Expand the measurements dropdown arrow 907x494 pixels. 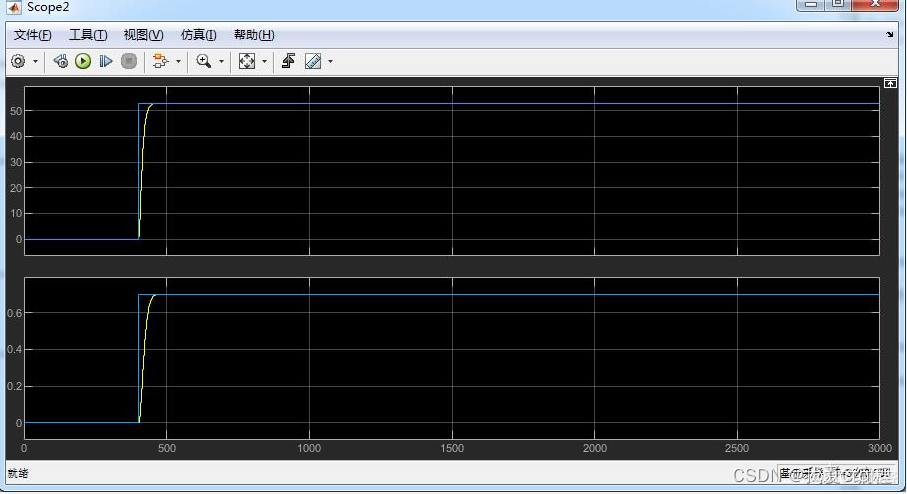(330, 61)
